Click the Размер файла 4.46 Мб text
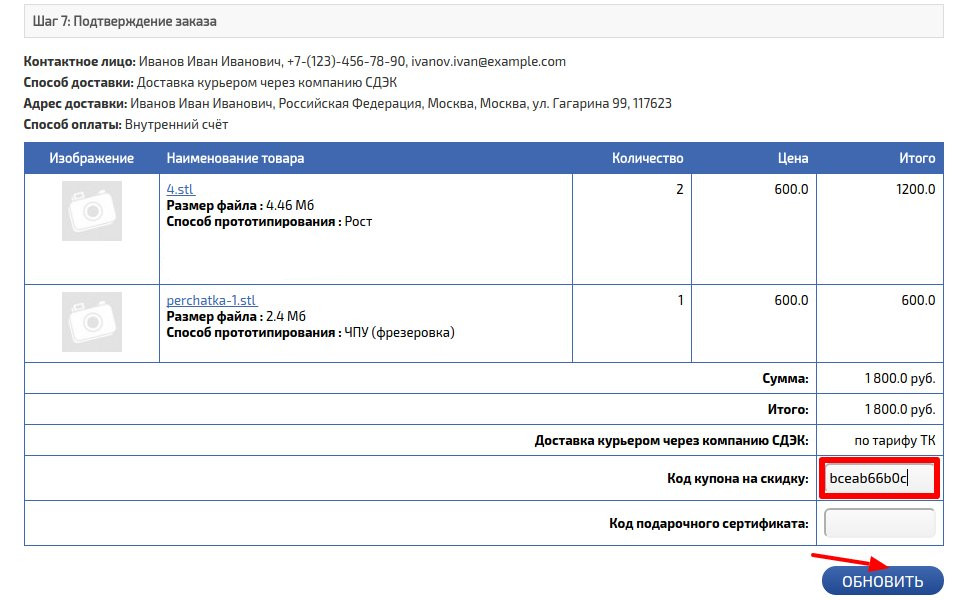This screenshot has height=600, width=971. pos(240,206)
